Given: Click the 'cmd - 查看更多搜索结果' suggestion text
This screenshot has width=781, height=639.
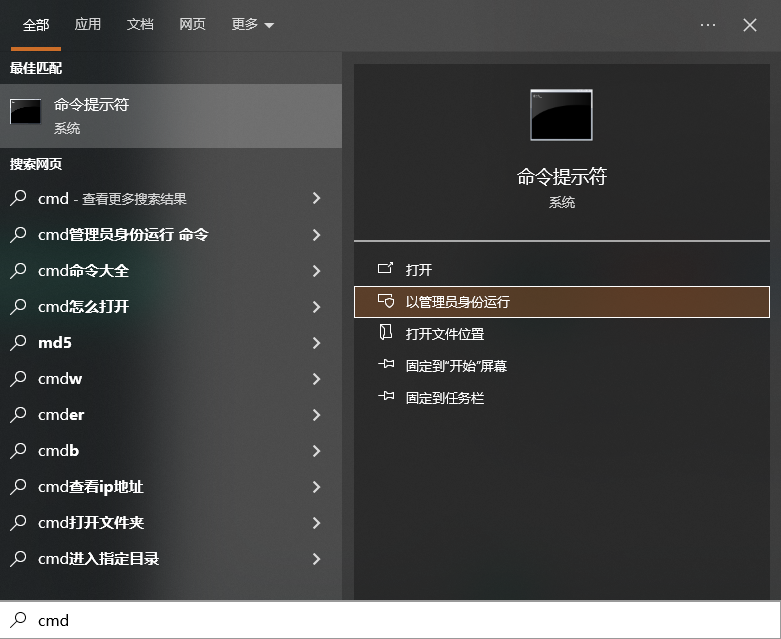Looking at the screenshot, I should [112, 199].
